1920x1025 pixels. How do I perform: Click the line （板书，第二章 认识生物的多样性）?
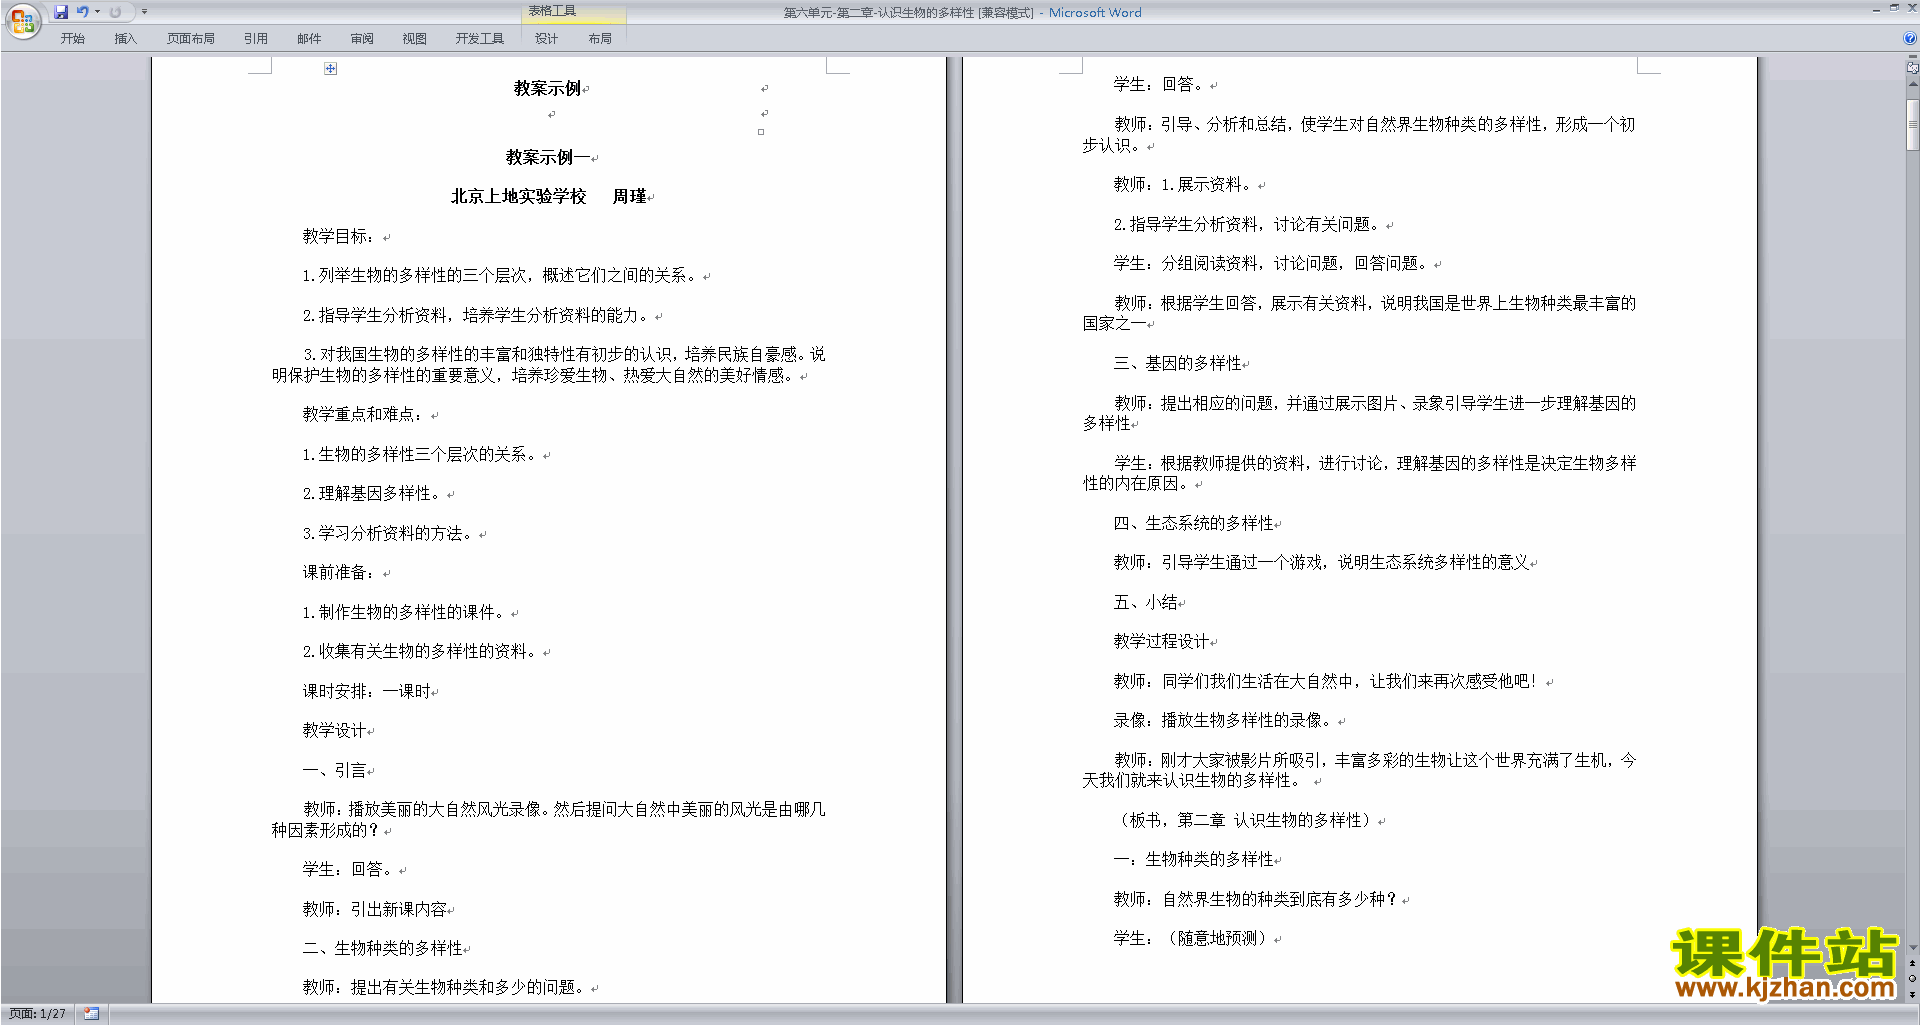pos(1244,820)
